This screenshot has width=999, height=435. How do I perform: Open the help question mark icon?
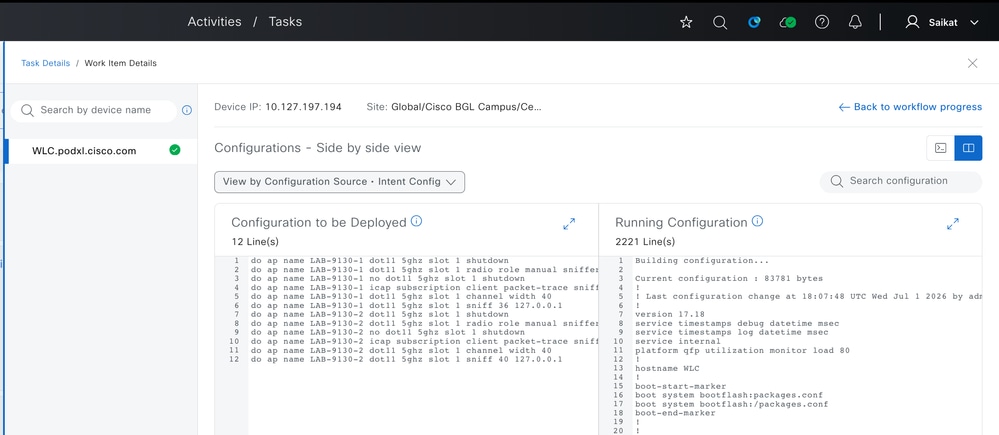822,22
